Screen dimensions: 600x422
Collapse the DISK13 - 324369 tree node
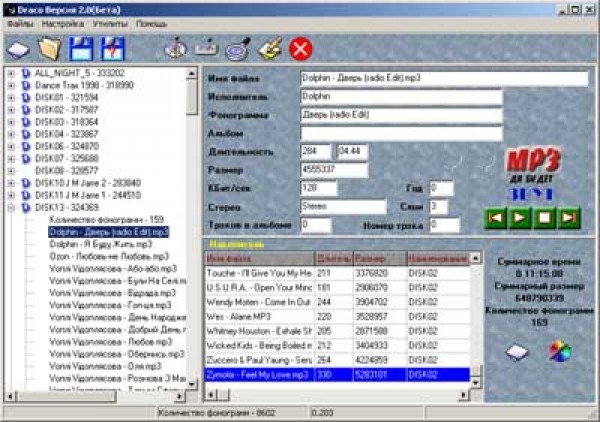click(11, 207)
